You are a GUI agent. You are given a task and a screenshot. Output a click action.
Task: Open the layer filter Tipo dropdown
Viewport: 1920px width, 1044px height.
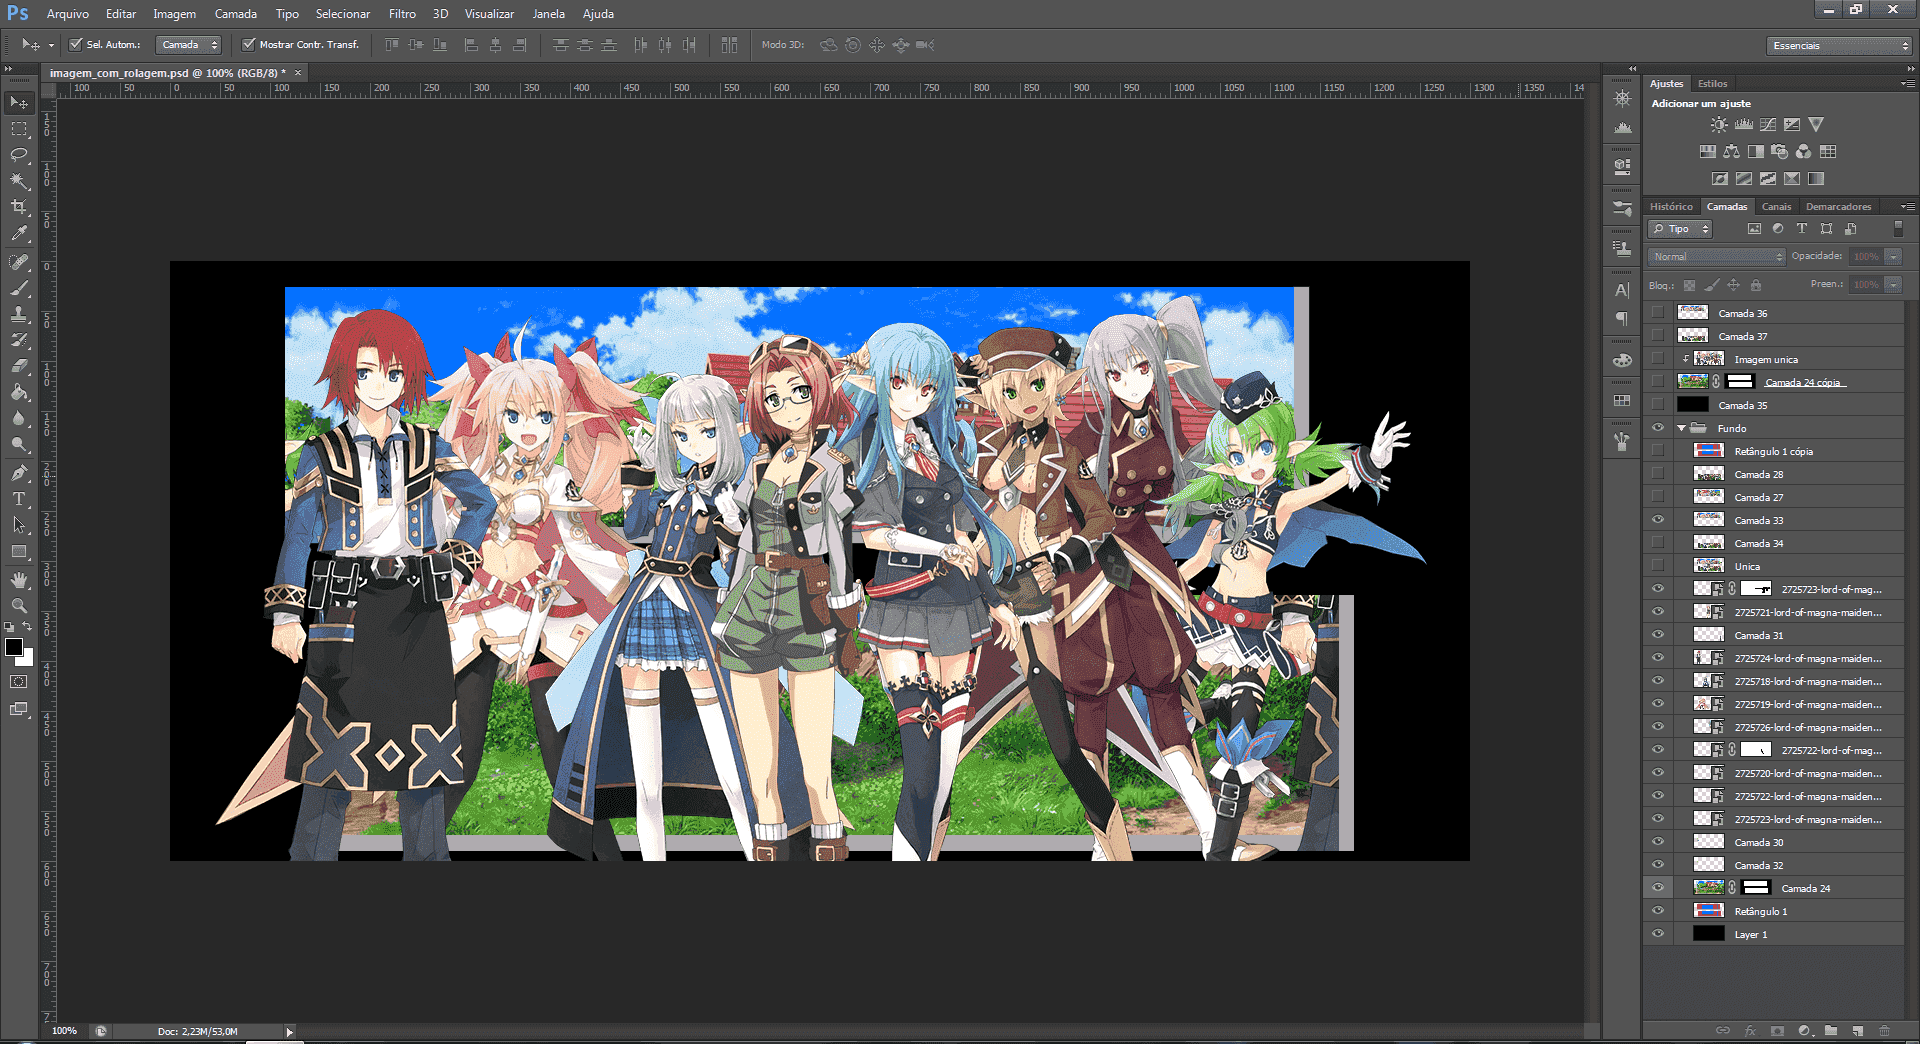click(1680, 229)
